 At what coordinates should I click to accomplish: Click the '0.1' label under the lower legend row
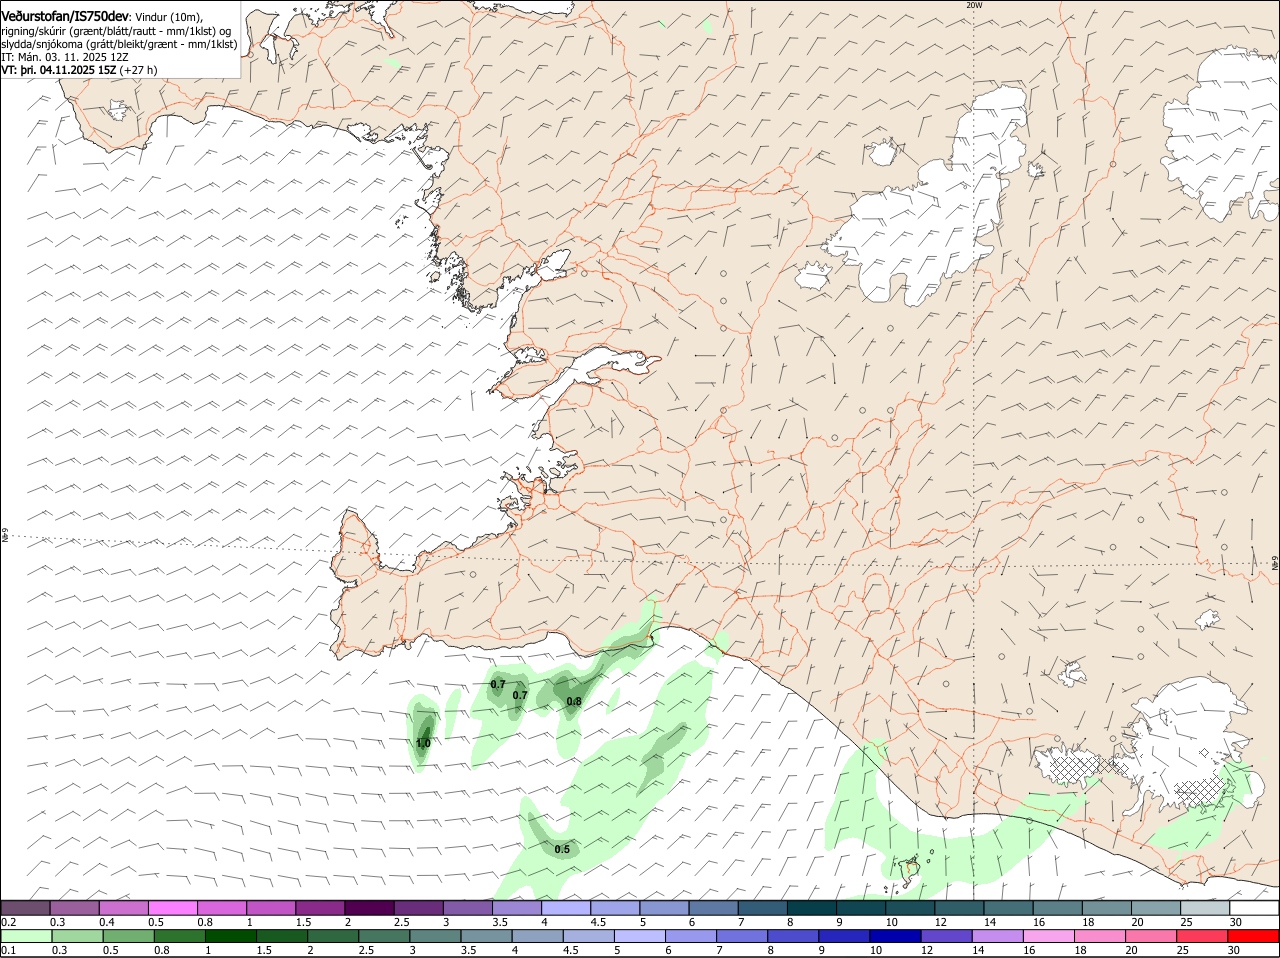coord(8,950)
